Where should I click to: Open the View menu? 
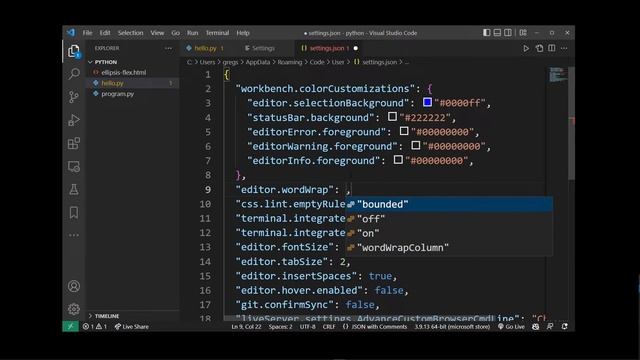coord(157,33)
